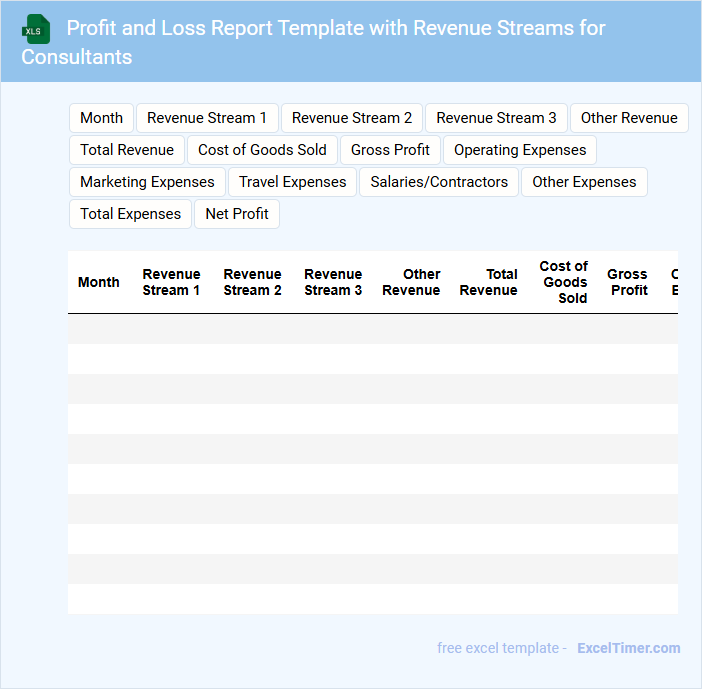
Task: Click the Total Expenses tag
Action: (130, 214)
